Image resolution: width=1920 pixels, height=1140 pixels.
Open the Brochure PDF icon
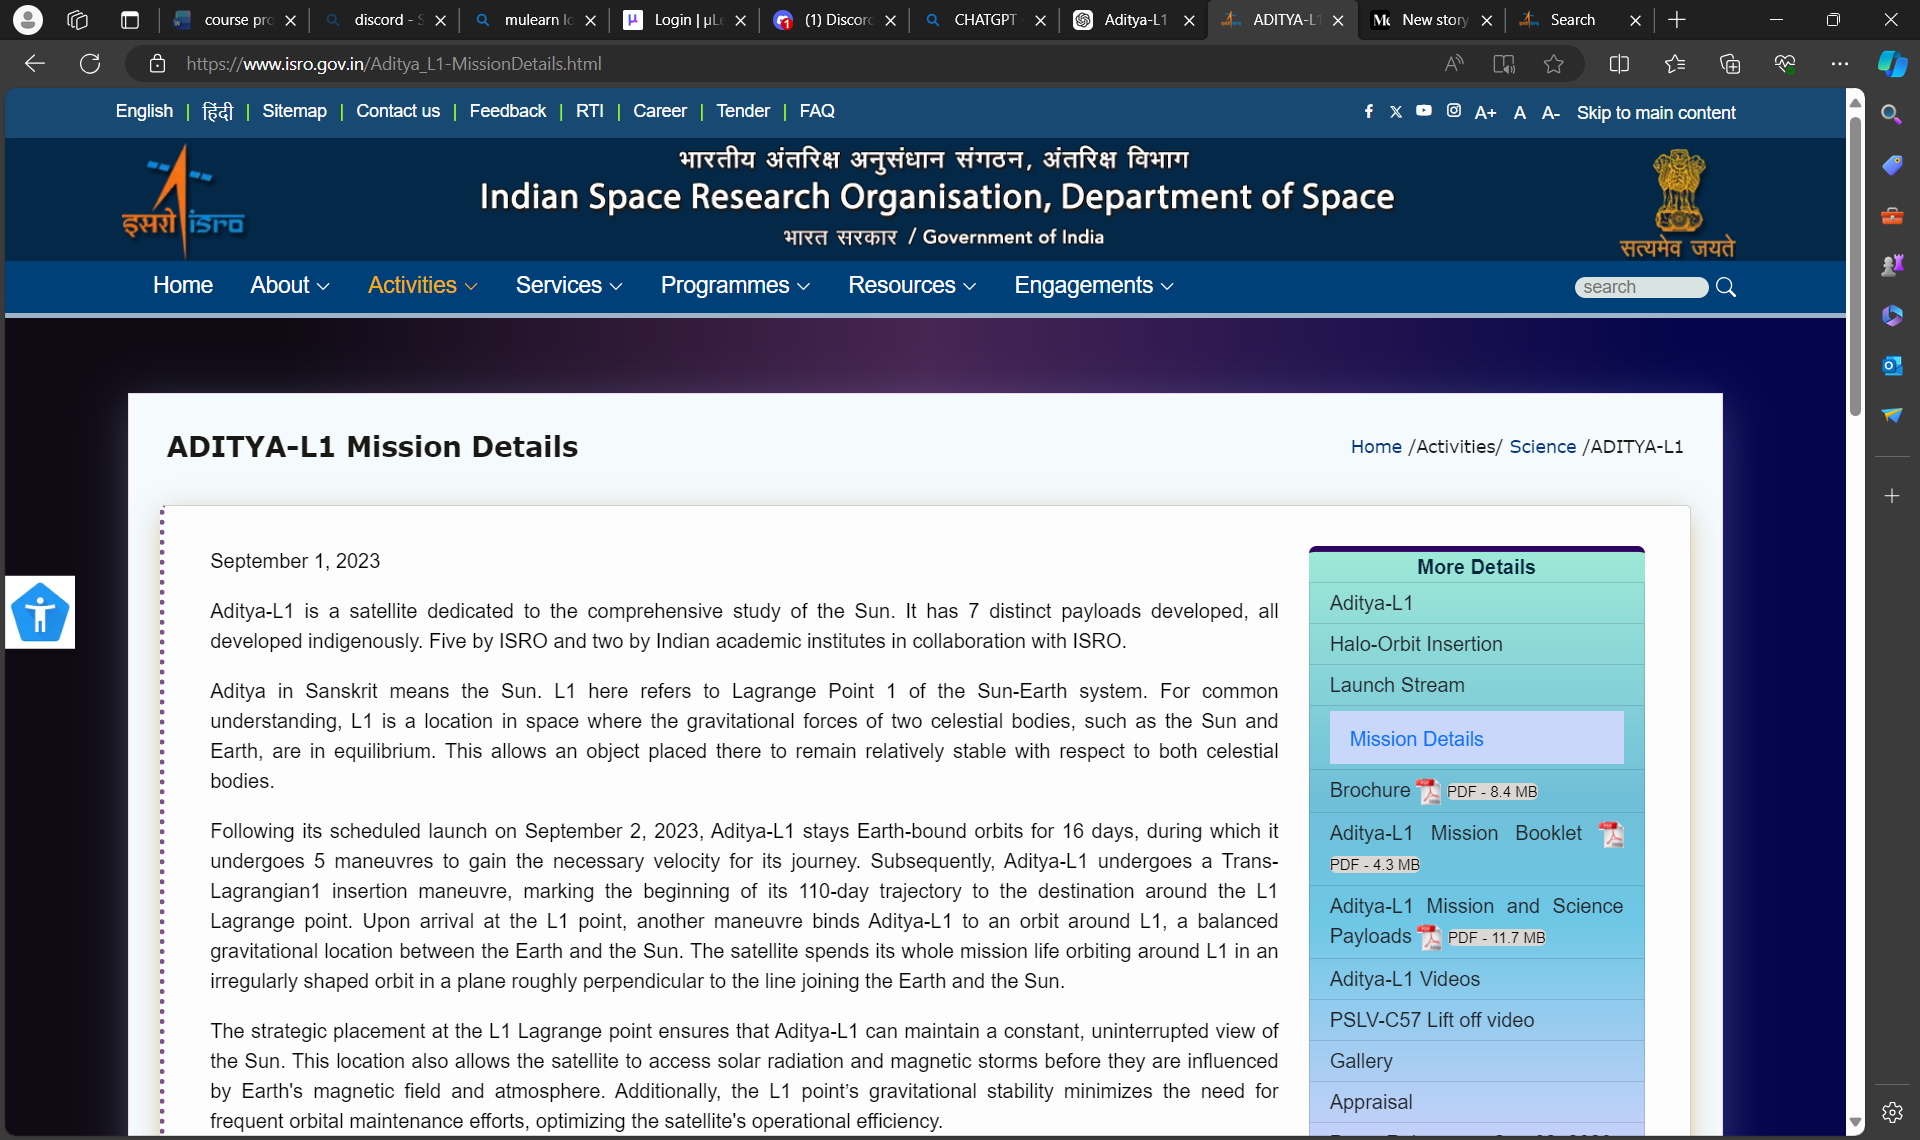pyautogui.click(x=1429, y=792)
